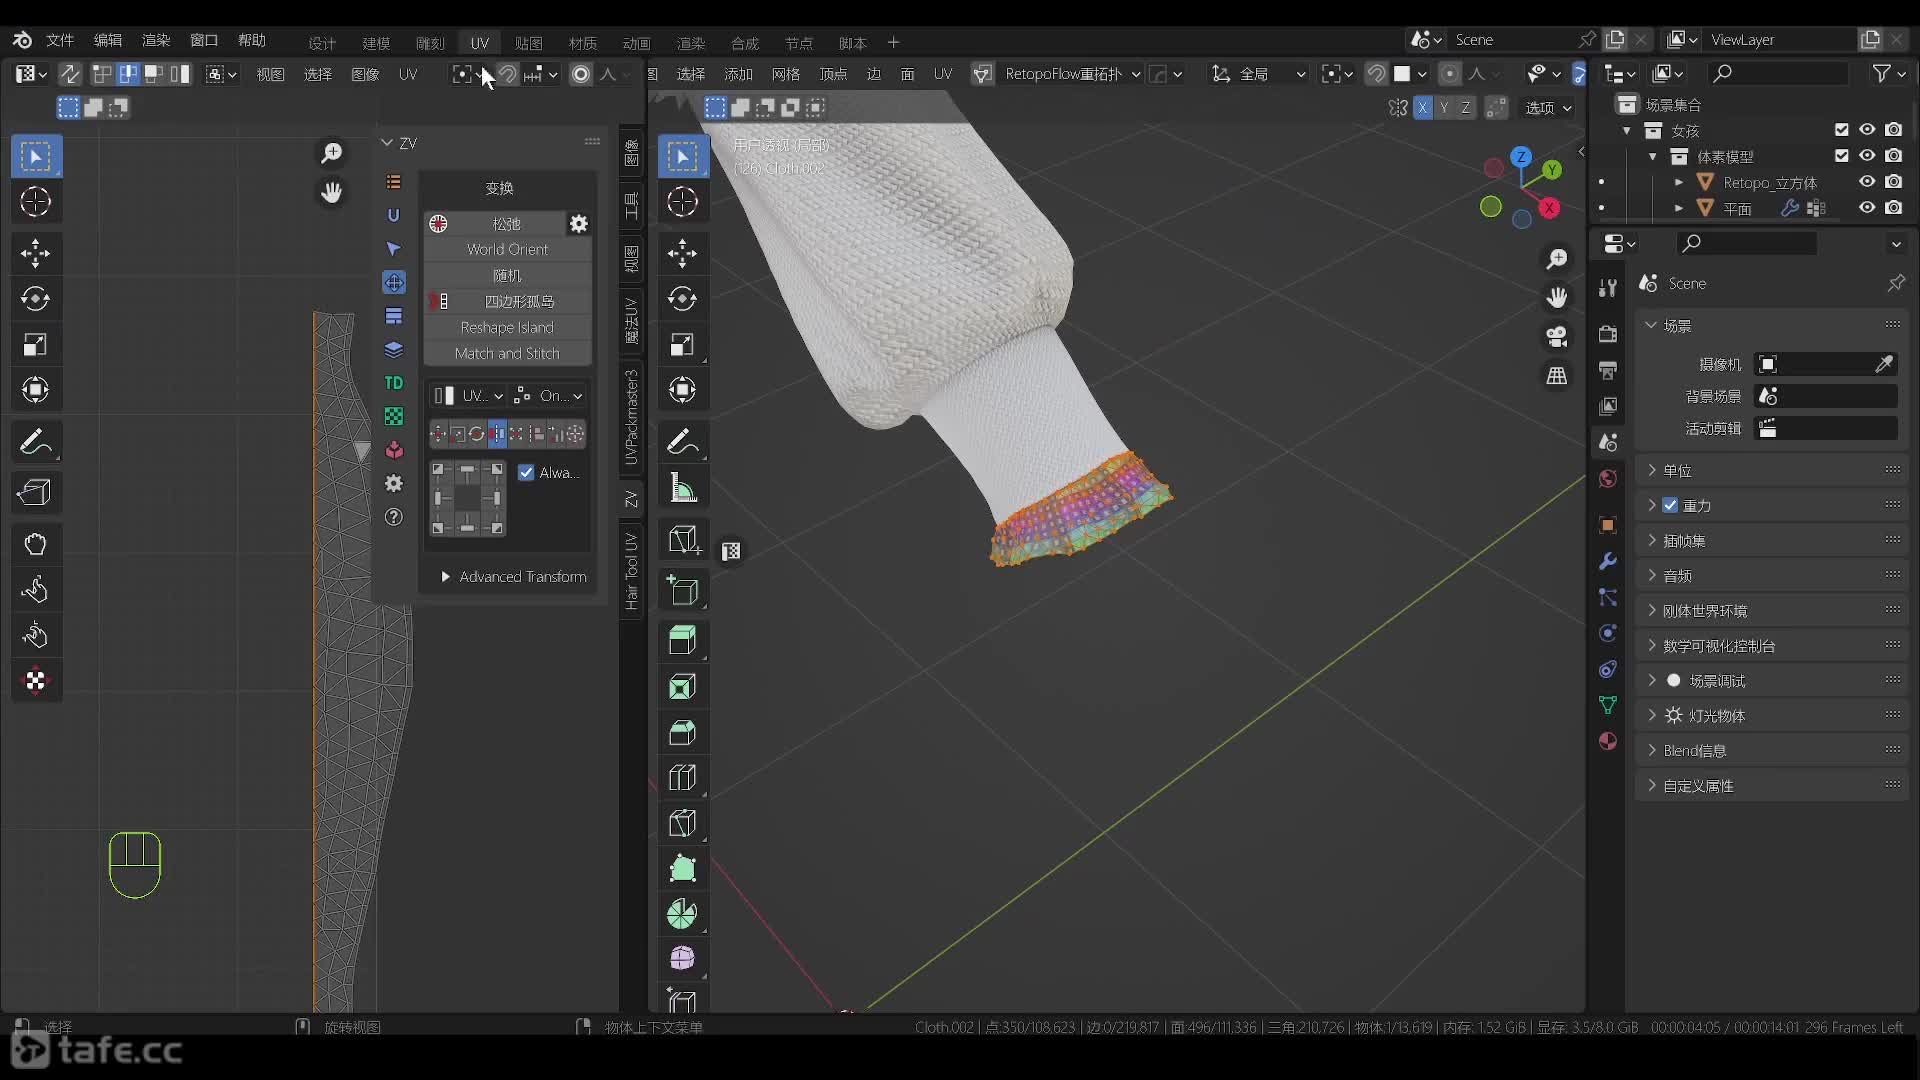Image resolution: width=1920 pixels, height=1080 pixels.
Task: Open the RetopoFlow重拓扑 dropdown
Action: tap(1073, 74)
